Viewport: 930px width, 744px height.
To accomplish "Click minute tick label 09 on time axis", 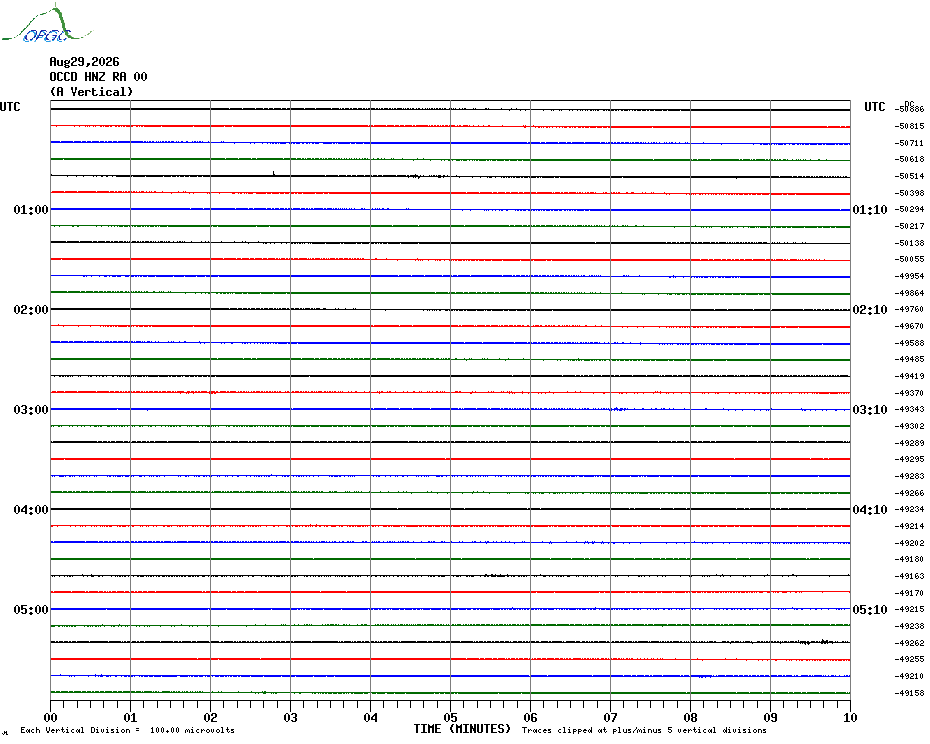I will coord(770,718).
